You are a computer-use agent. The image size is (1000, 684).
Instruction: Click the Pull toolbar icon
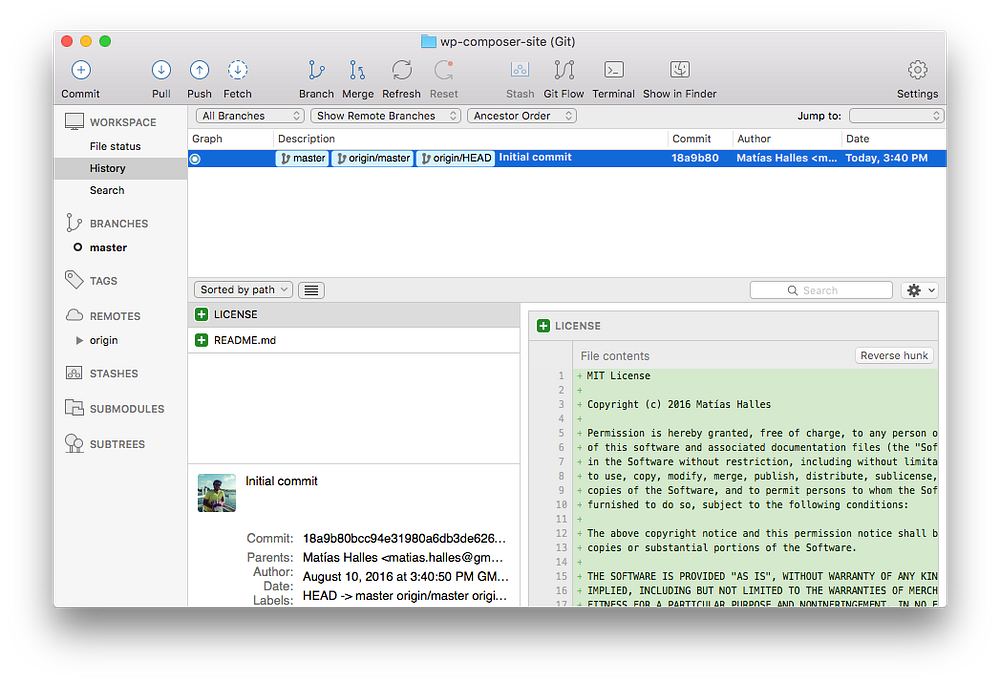pos(161,70)
